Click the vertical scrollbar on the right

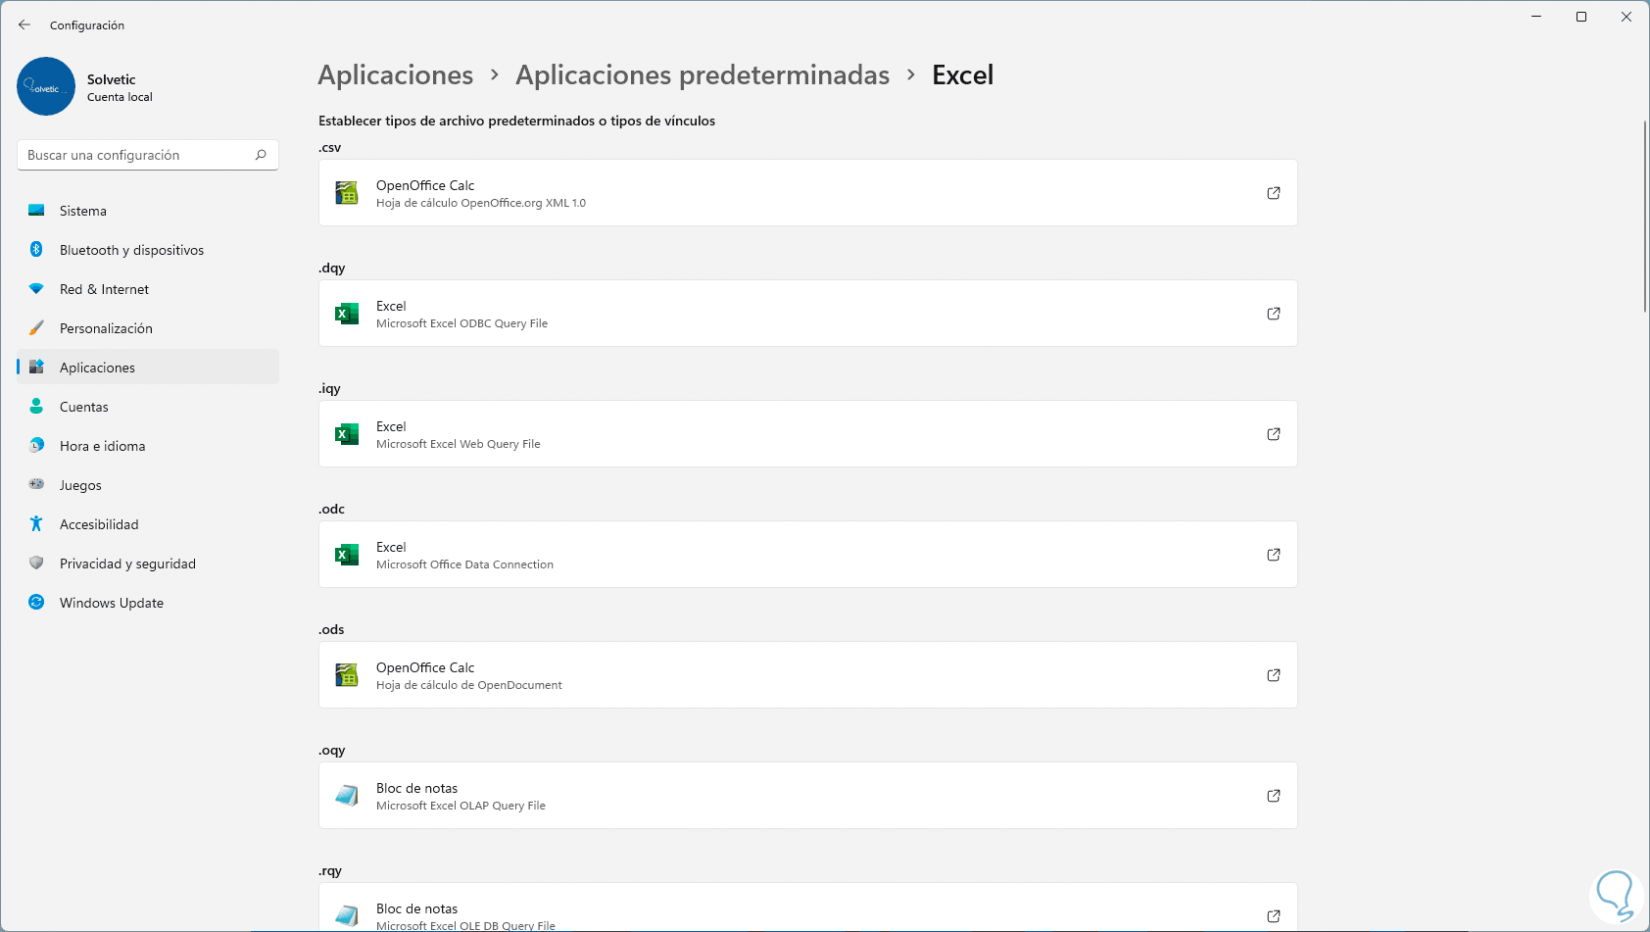[1644, 217]
